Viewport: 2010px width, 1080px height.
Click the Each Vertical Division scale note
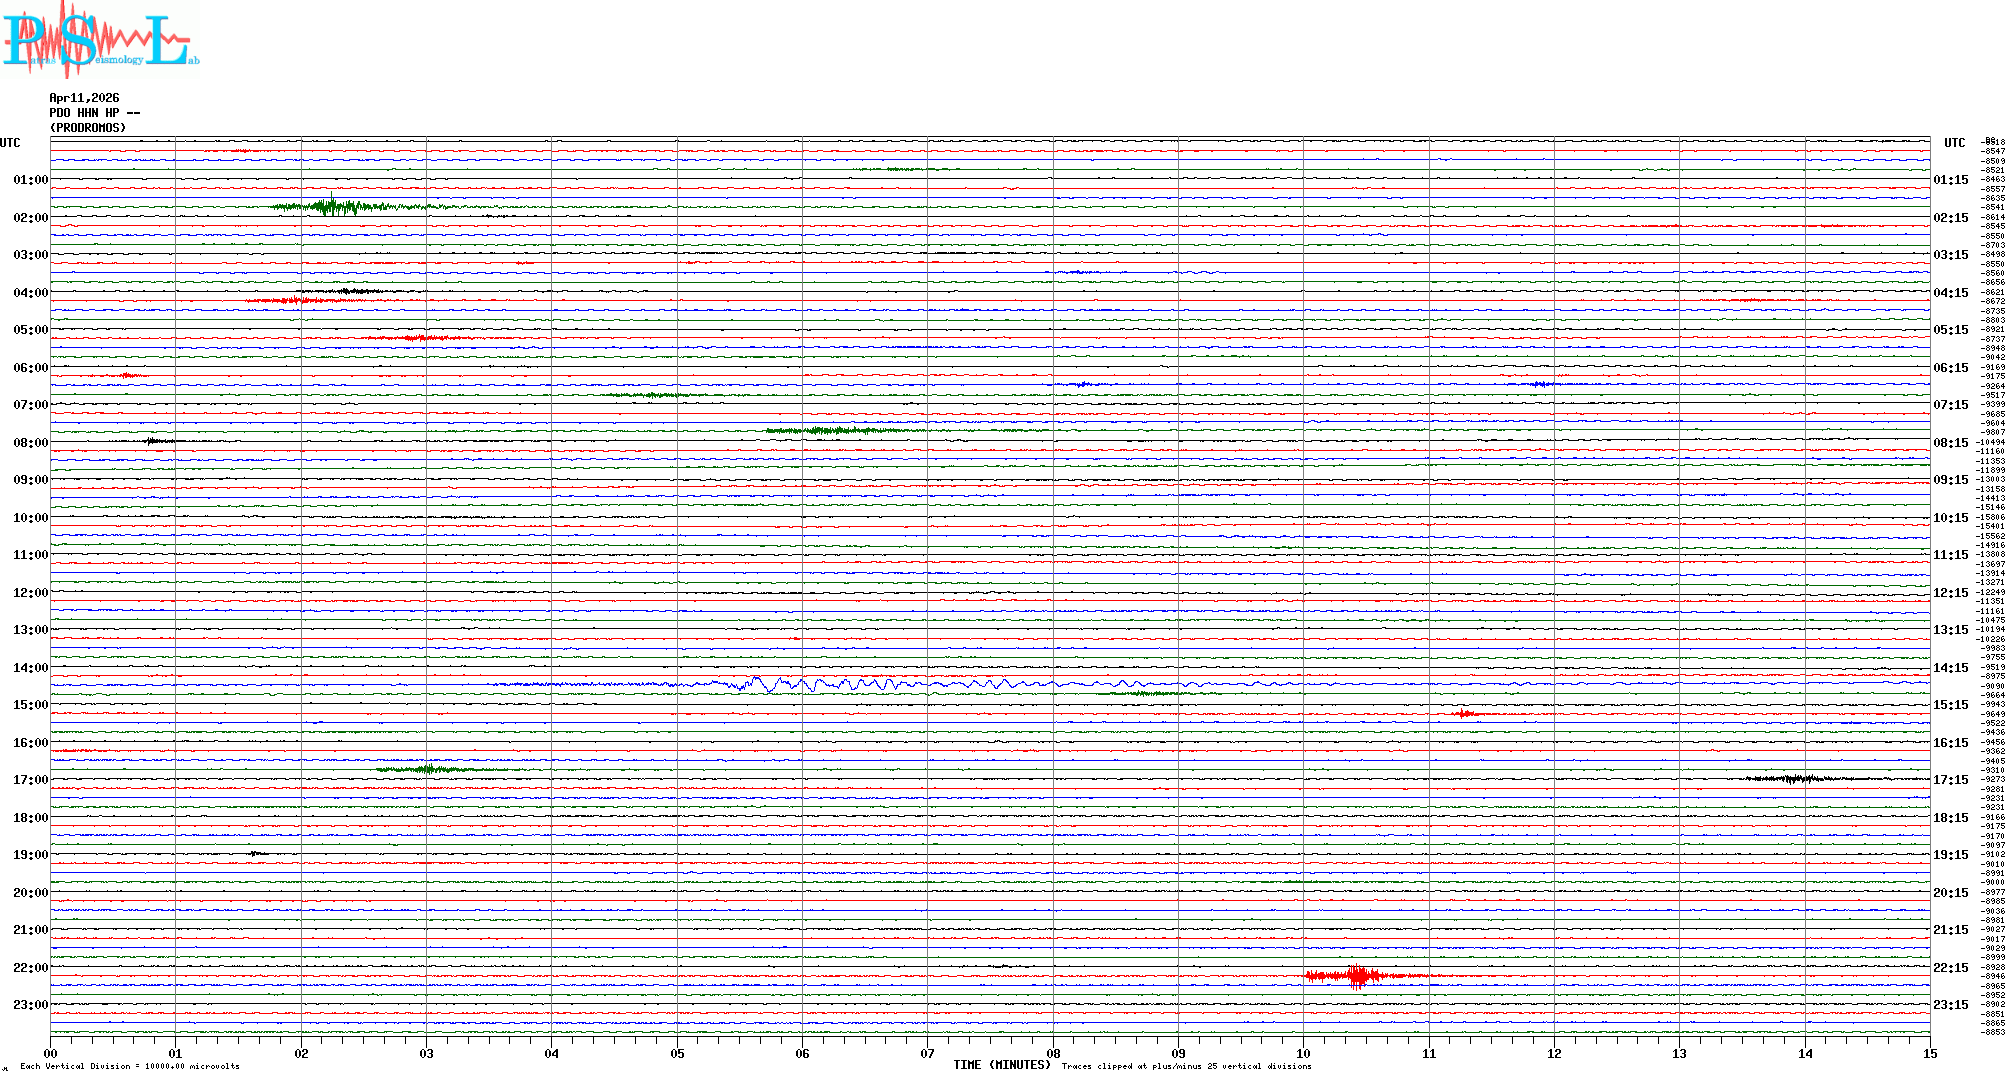pos(130,1066)
